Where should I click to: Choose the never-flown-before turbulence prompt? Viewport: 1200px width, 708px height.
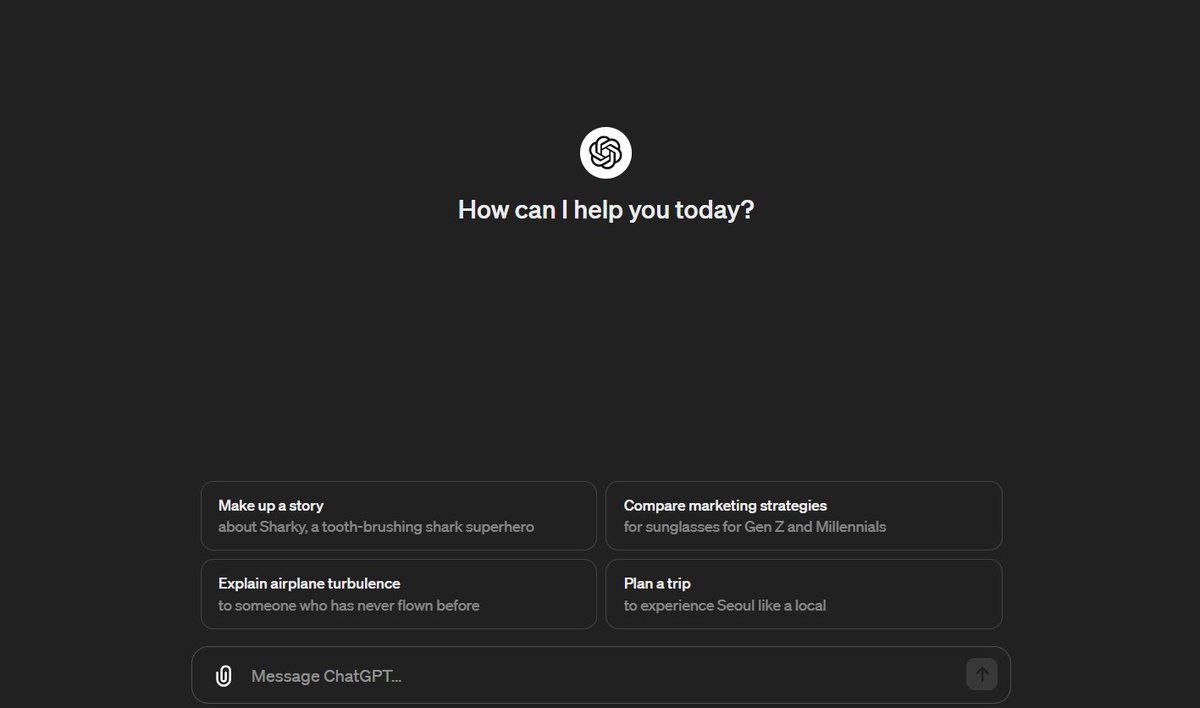click(398, 593)
